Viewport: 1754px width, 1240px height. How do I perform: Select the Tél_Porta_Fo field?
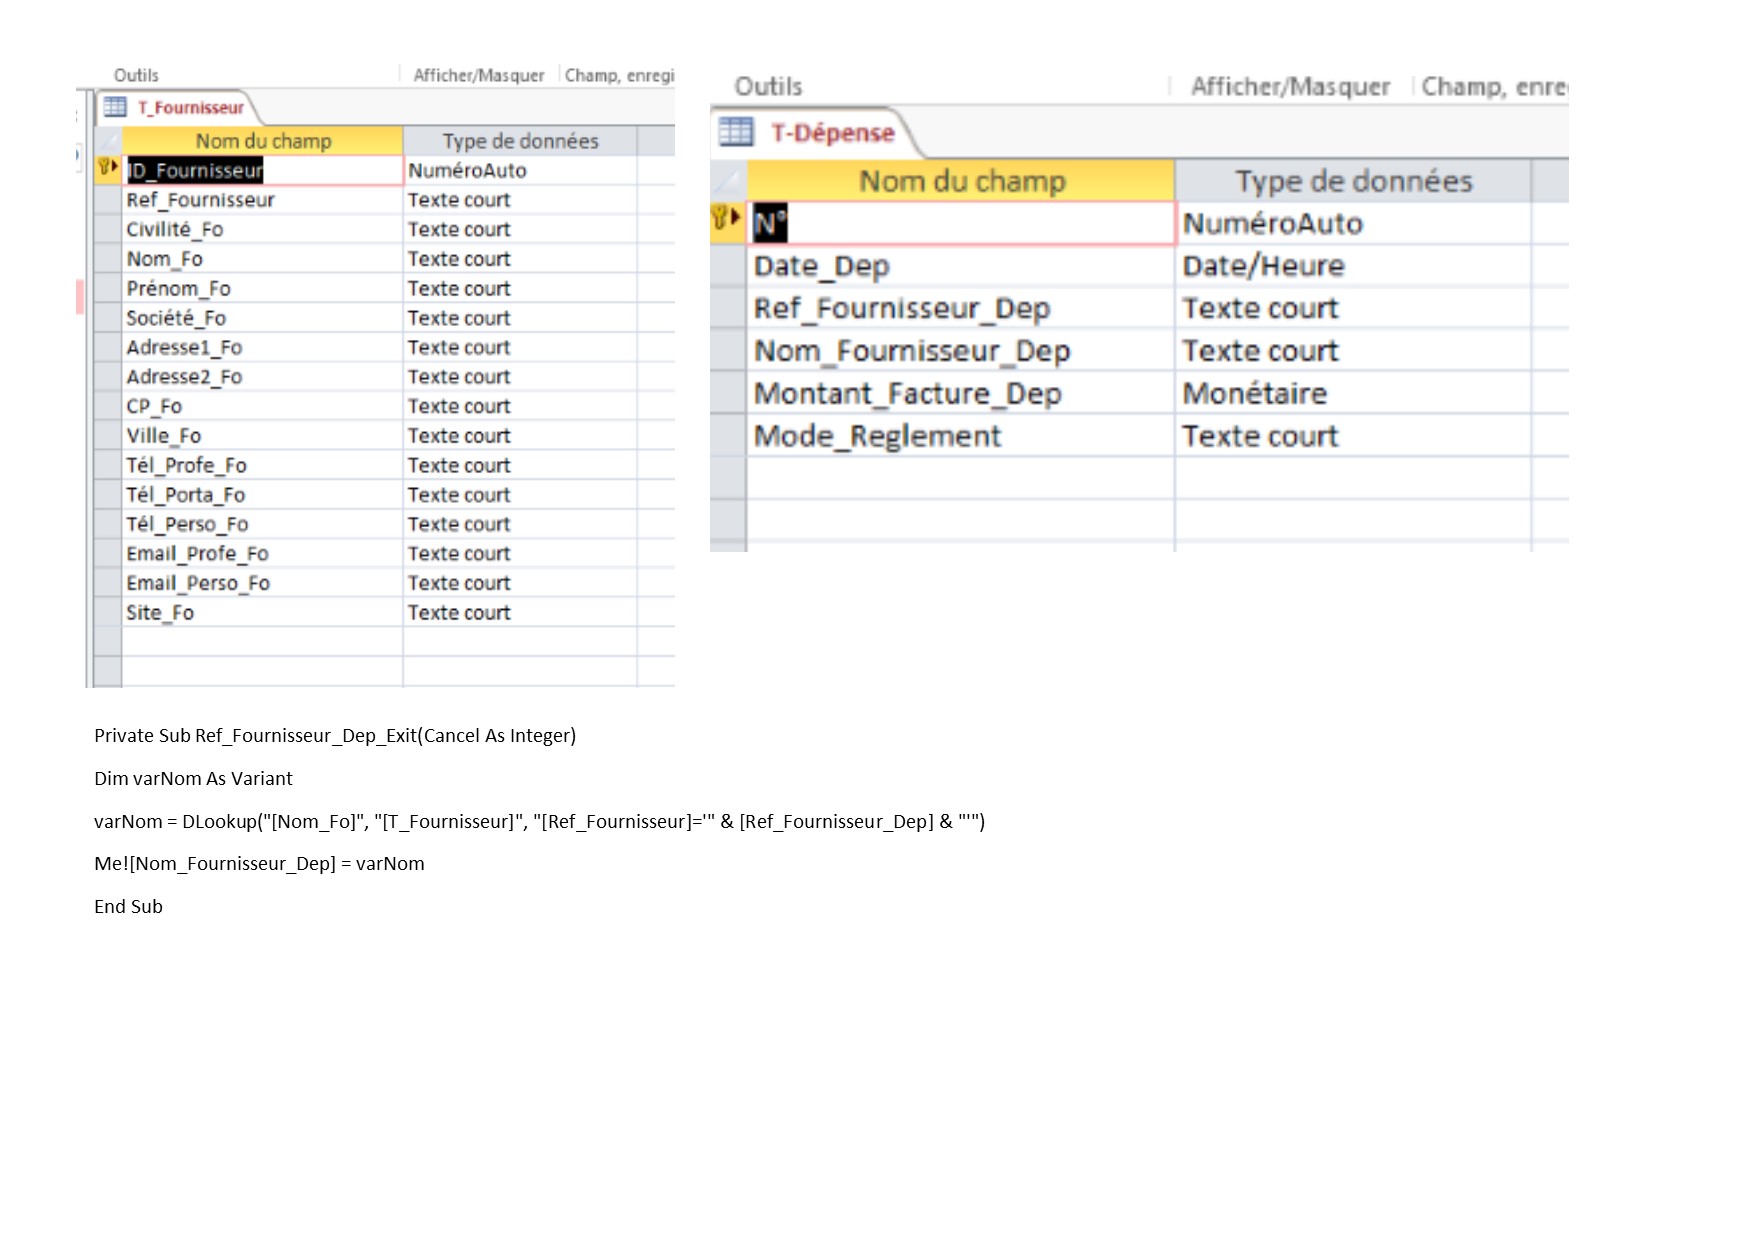[x=263, y=495]
